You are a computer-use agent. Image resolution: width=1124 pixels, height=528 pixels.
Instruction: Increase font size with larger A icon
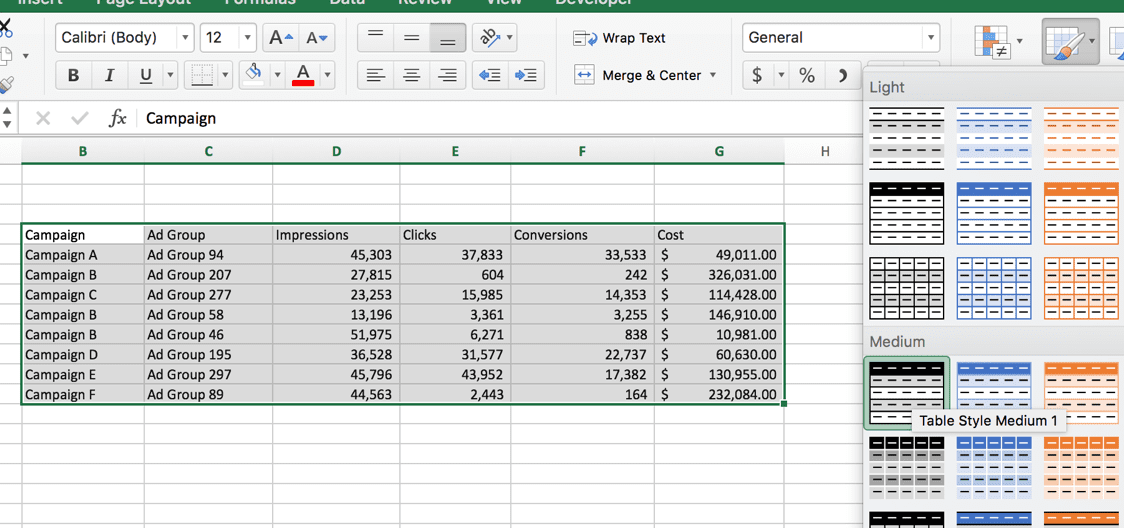tap(280, 38)
